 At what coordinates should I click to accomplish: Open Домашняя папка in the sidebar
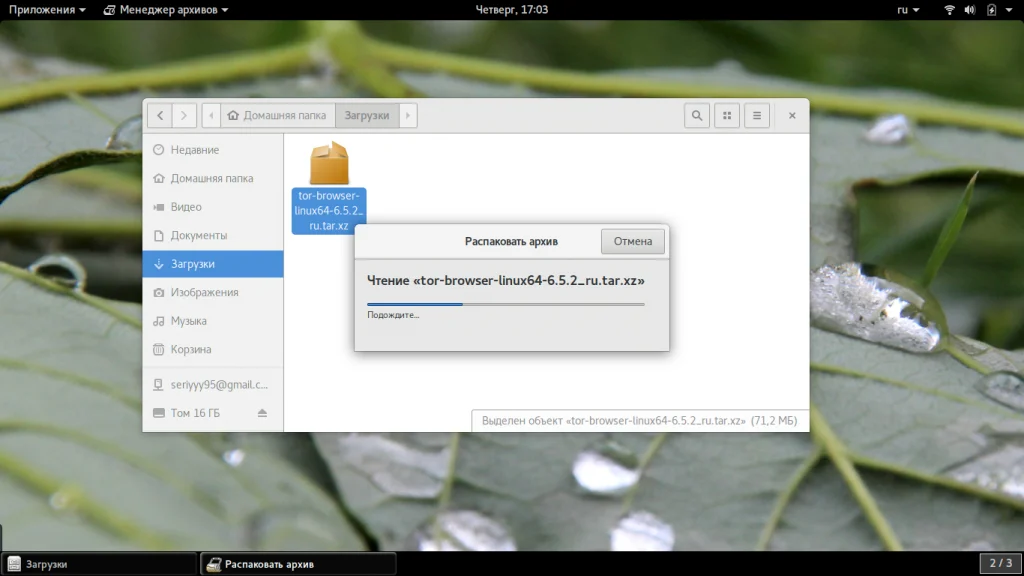coord(213,178)
